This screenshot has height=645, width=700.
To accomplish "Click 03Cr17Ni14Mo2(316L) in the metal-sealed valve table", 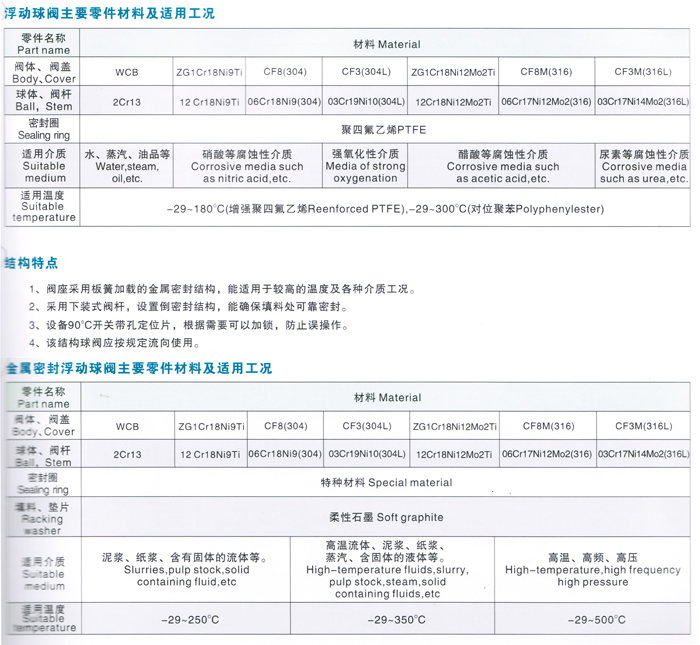I will [644, 454].
